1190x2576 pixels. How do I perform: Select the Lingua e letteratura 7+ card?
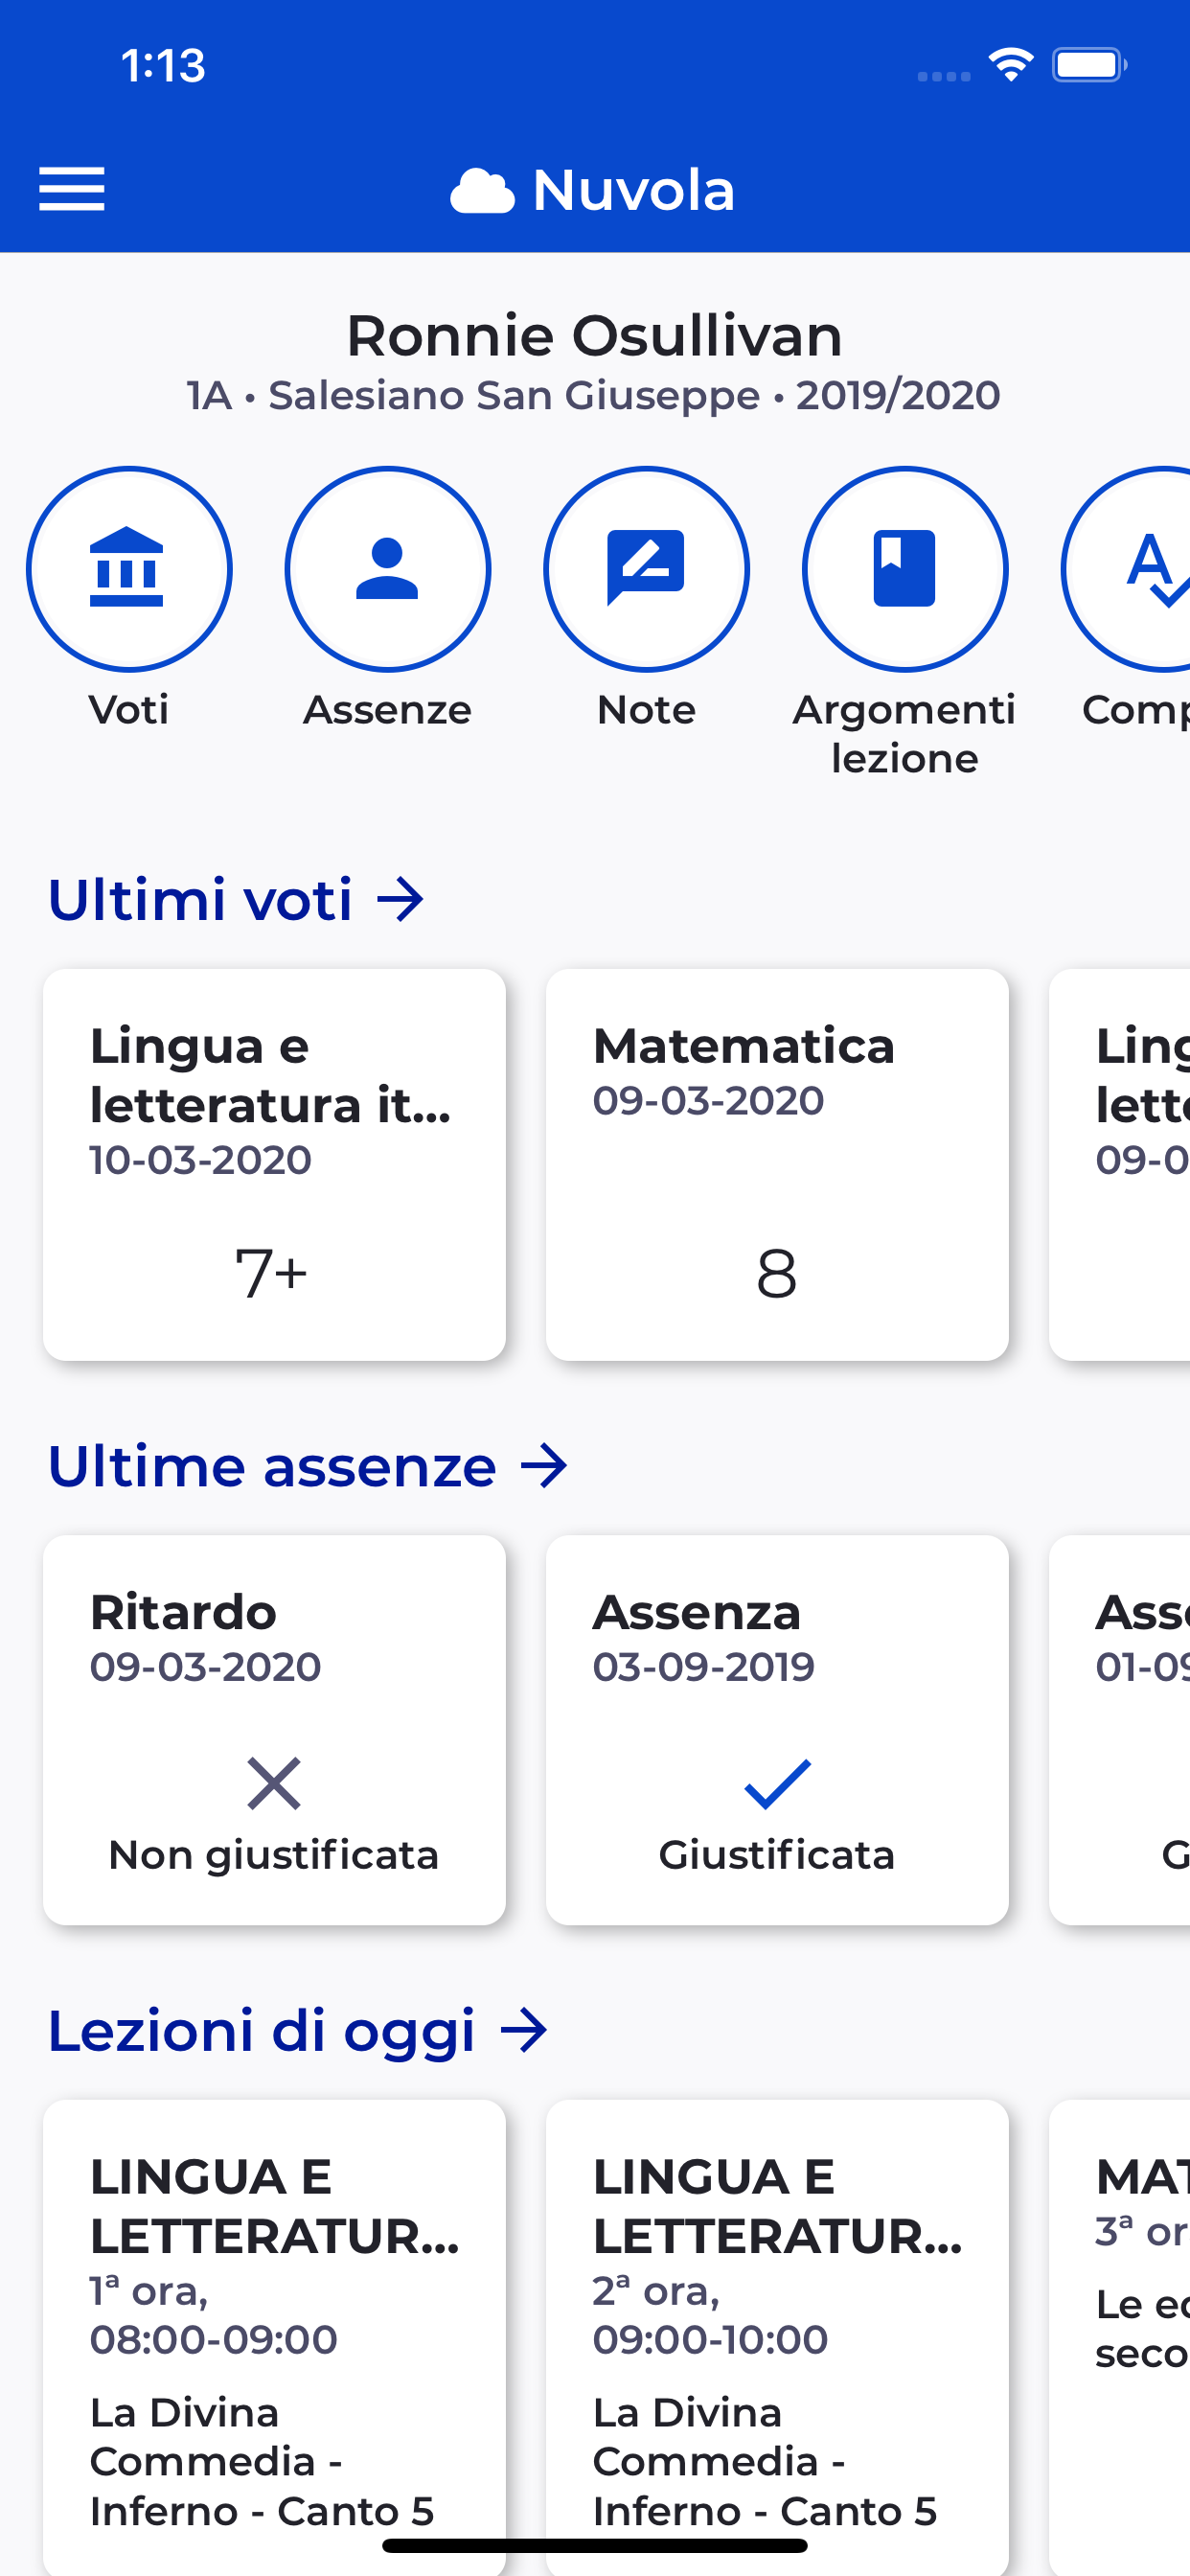274,1164
